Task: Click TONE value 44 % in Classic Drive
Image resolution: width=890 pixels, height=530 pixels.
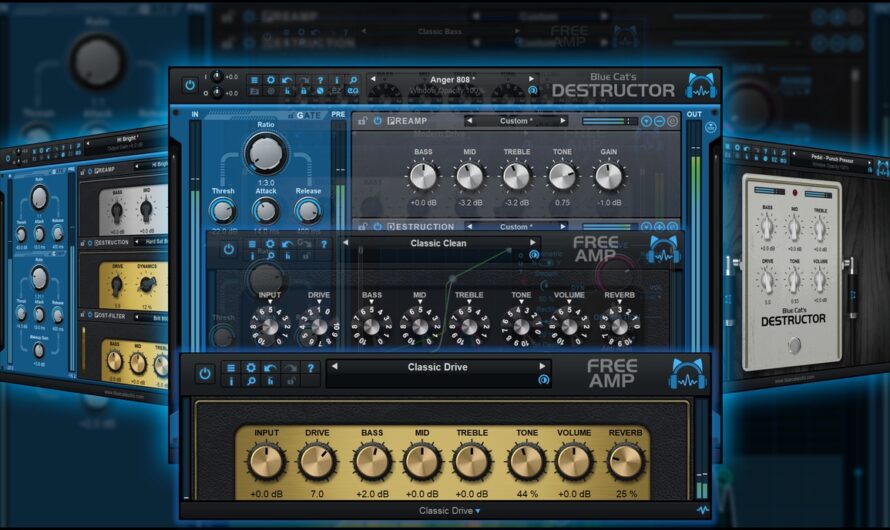Action: tap(527, 494)
